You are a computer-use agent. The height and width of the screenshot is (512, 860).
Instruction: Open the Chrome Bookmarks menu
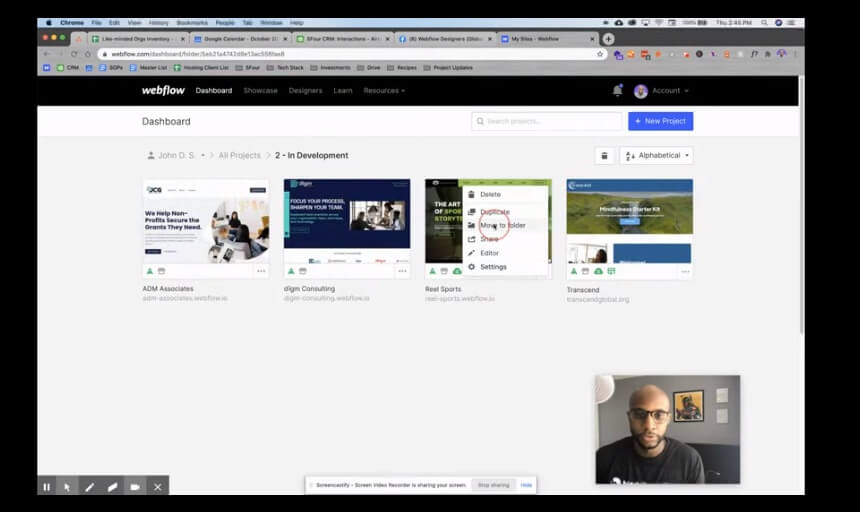click(x=192, y=22)
